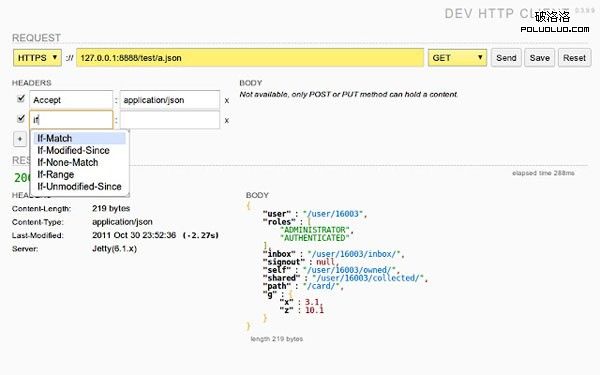Open the HTTPS protocol dropdown
600x375 pixels.
coord(37,58)
